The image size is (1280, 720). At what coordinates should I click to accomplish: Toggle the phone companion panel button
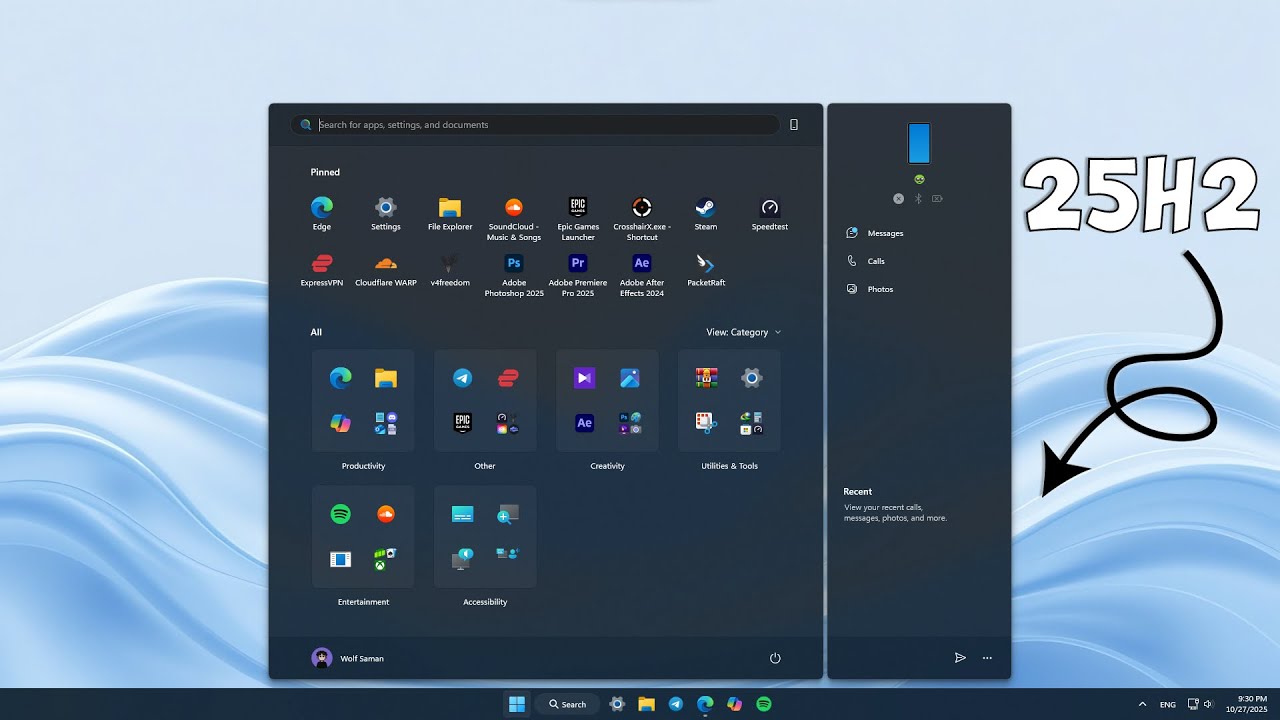click(794, 125)
